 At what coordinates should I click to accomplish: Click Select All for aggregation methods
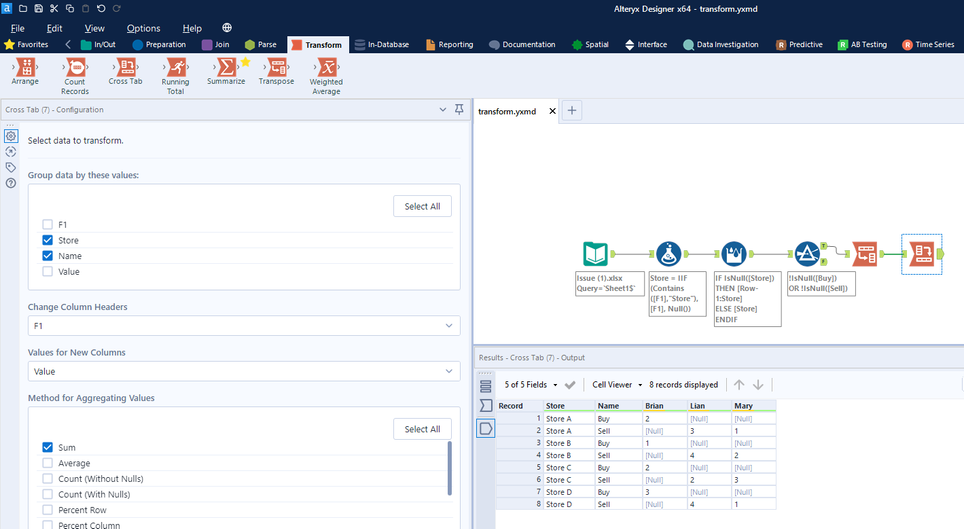pos(422,429)
